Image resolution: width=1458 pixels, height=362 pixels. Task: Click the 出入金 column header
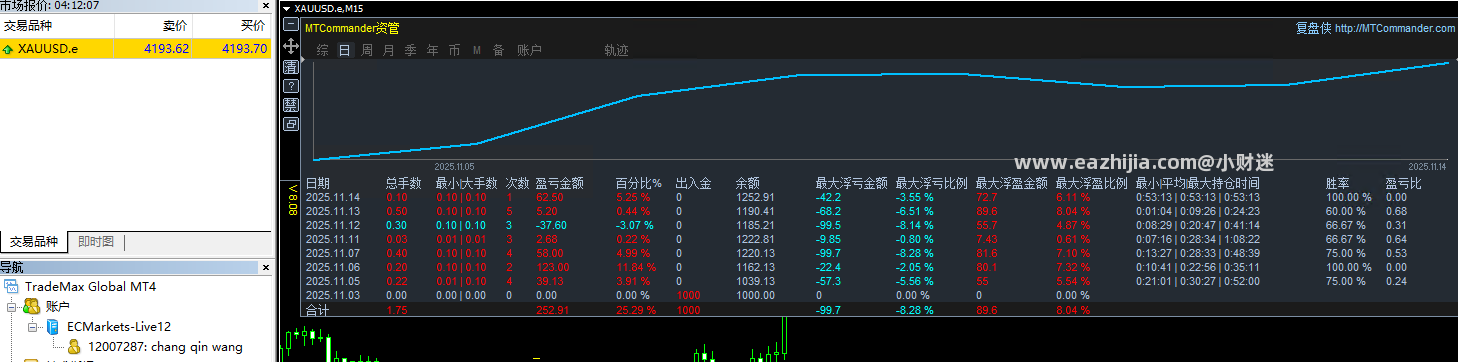click(693, 184)
